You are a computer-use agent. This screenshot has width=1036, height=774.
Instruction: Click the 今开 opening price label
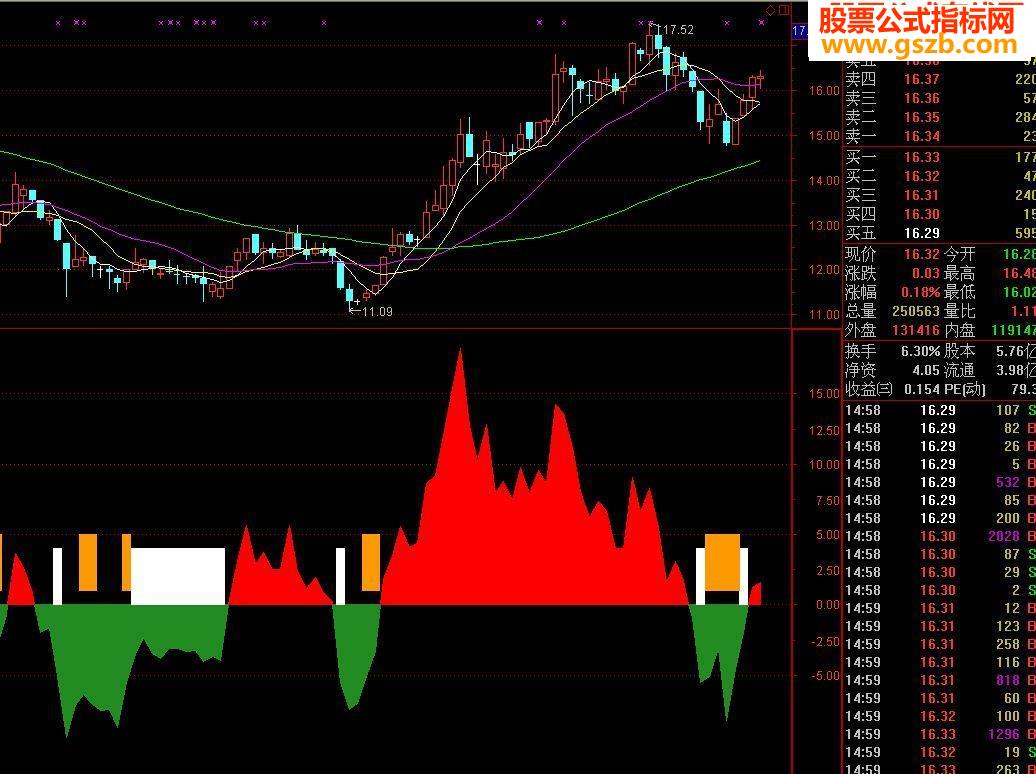click(x=959, y=254)
